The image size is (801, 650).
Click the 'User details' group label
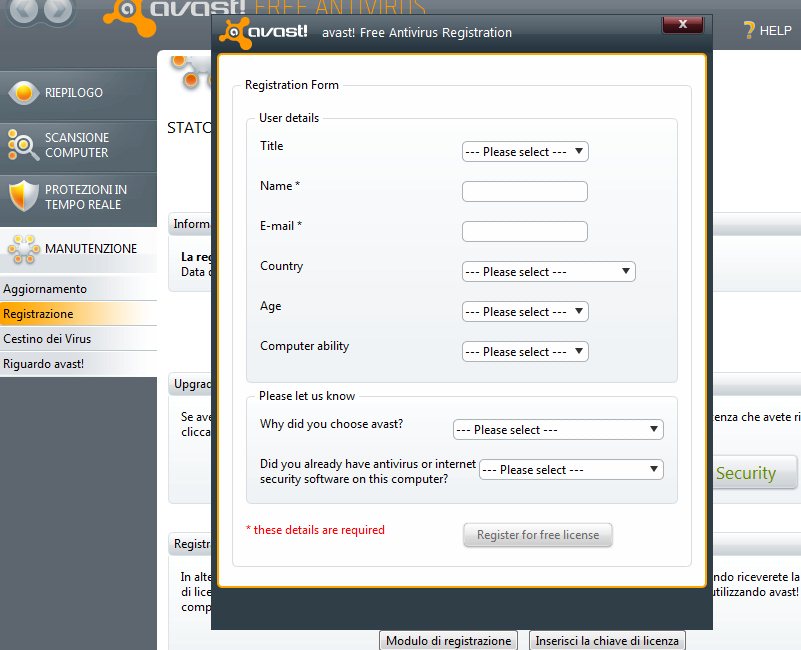pyautogui.click(x=289, y=118)
